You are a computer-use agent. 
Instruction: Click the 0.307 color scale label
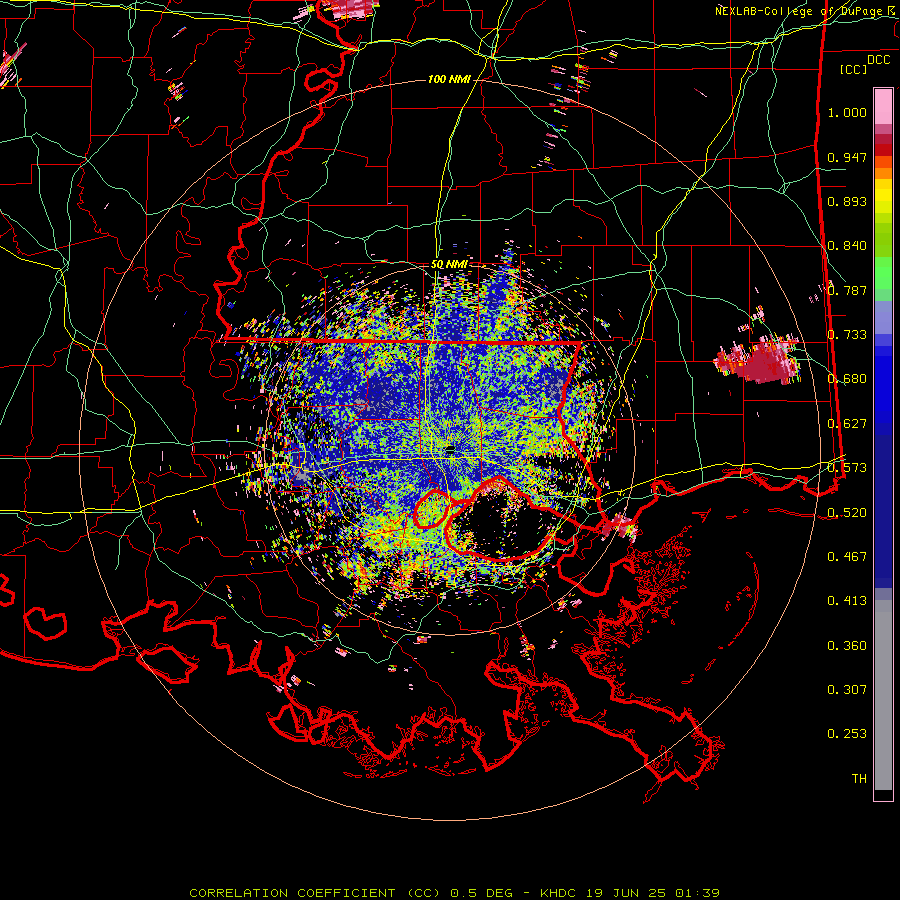847,690
